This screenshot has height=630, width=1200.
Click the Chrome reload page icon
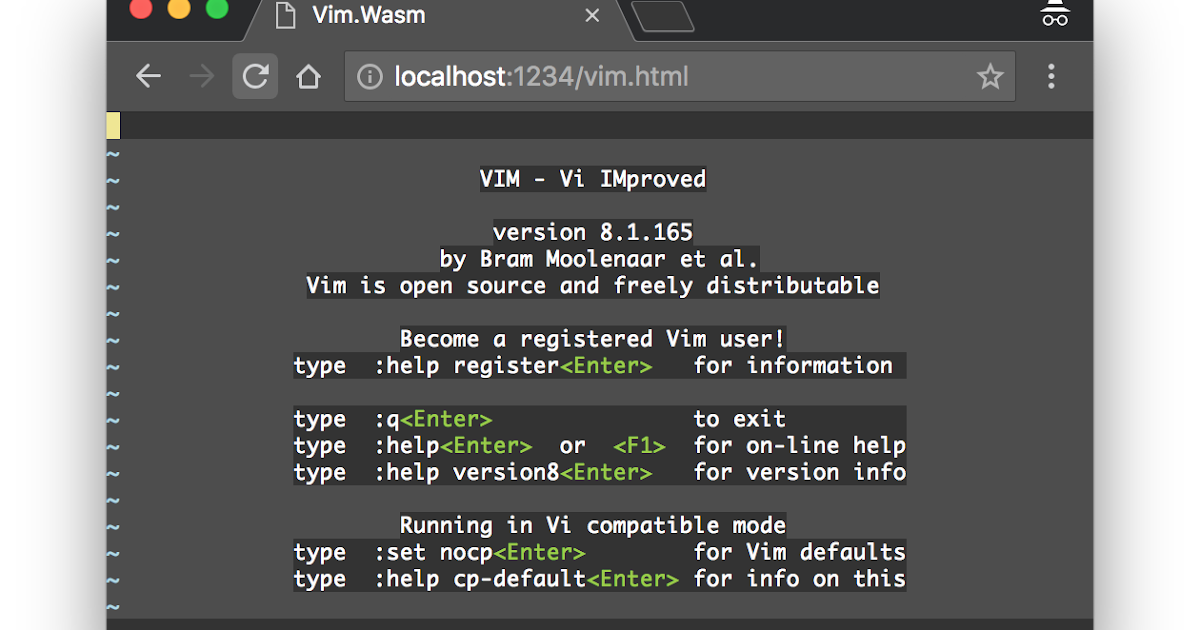[x=255, y=76]
